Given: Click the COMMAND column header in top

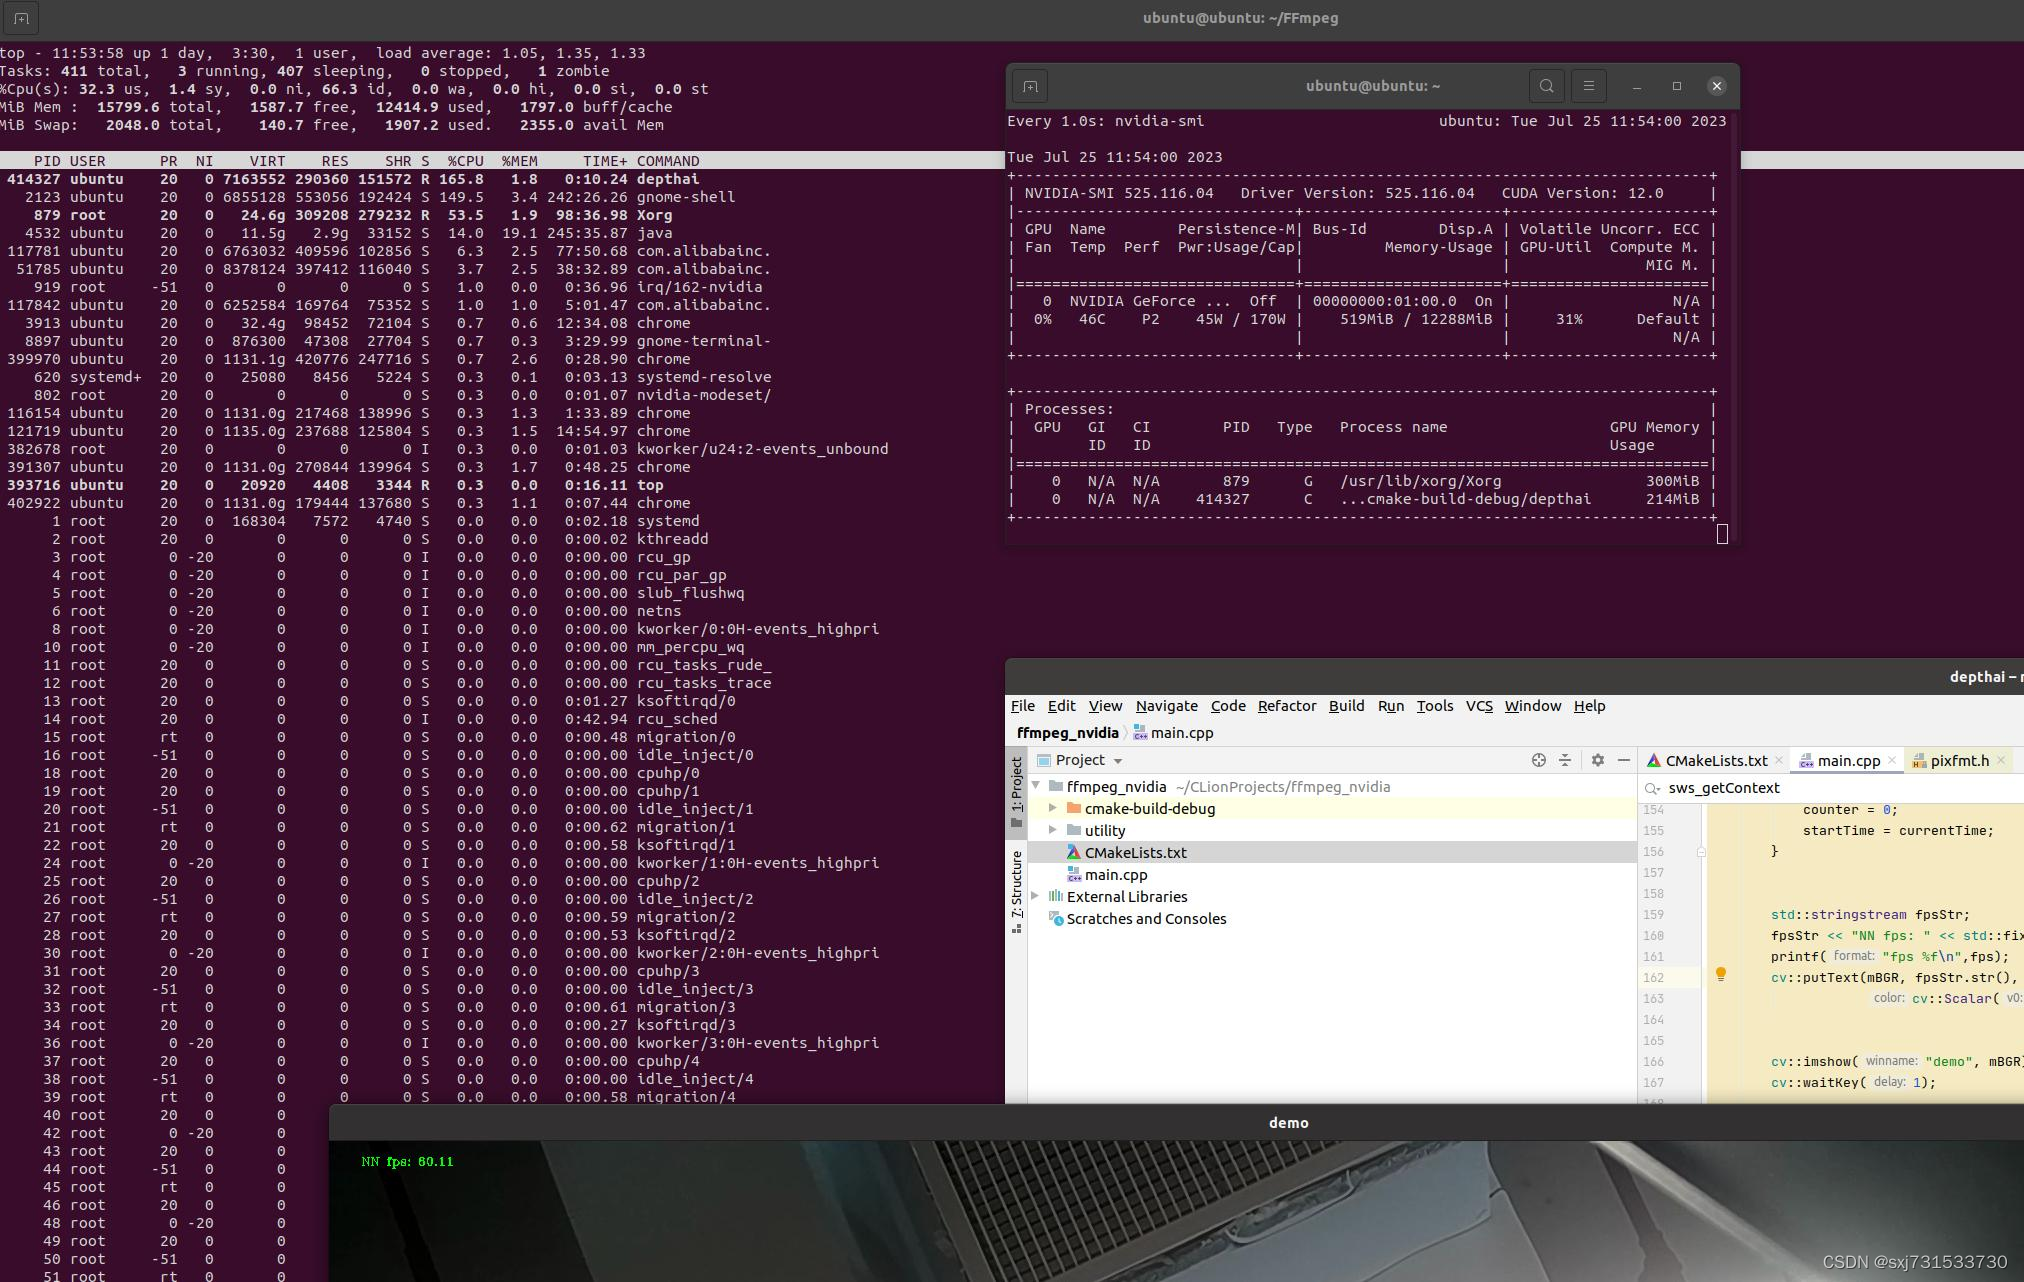Looking at the screenshot, I should coord(668,161).
